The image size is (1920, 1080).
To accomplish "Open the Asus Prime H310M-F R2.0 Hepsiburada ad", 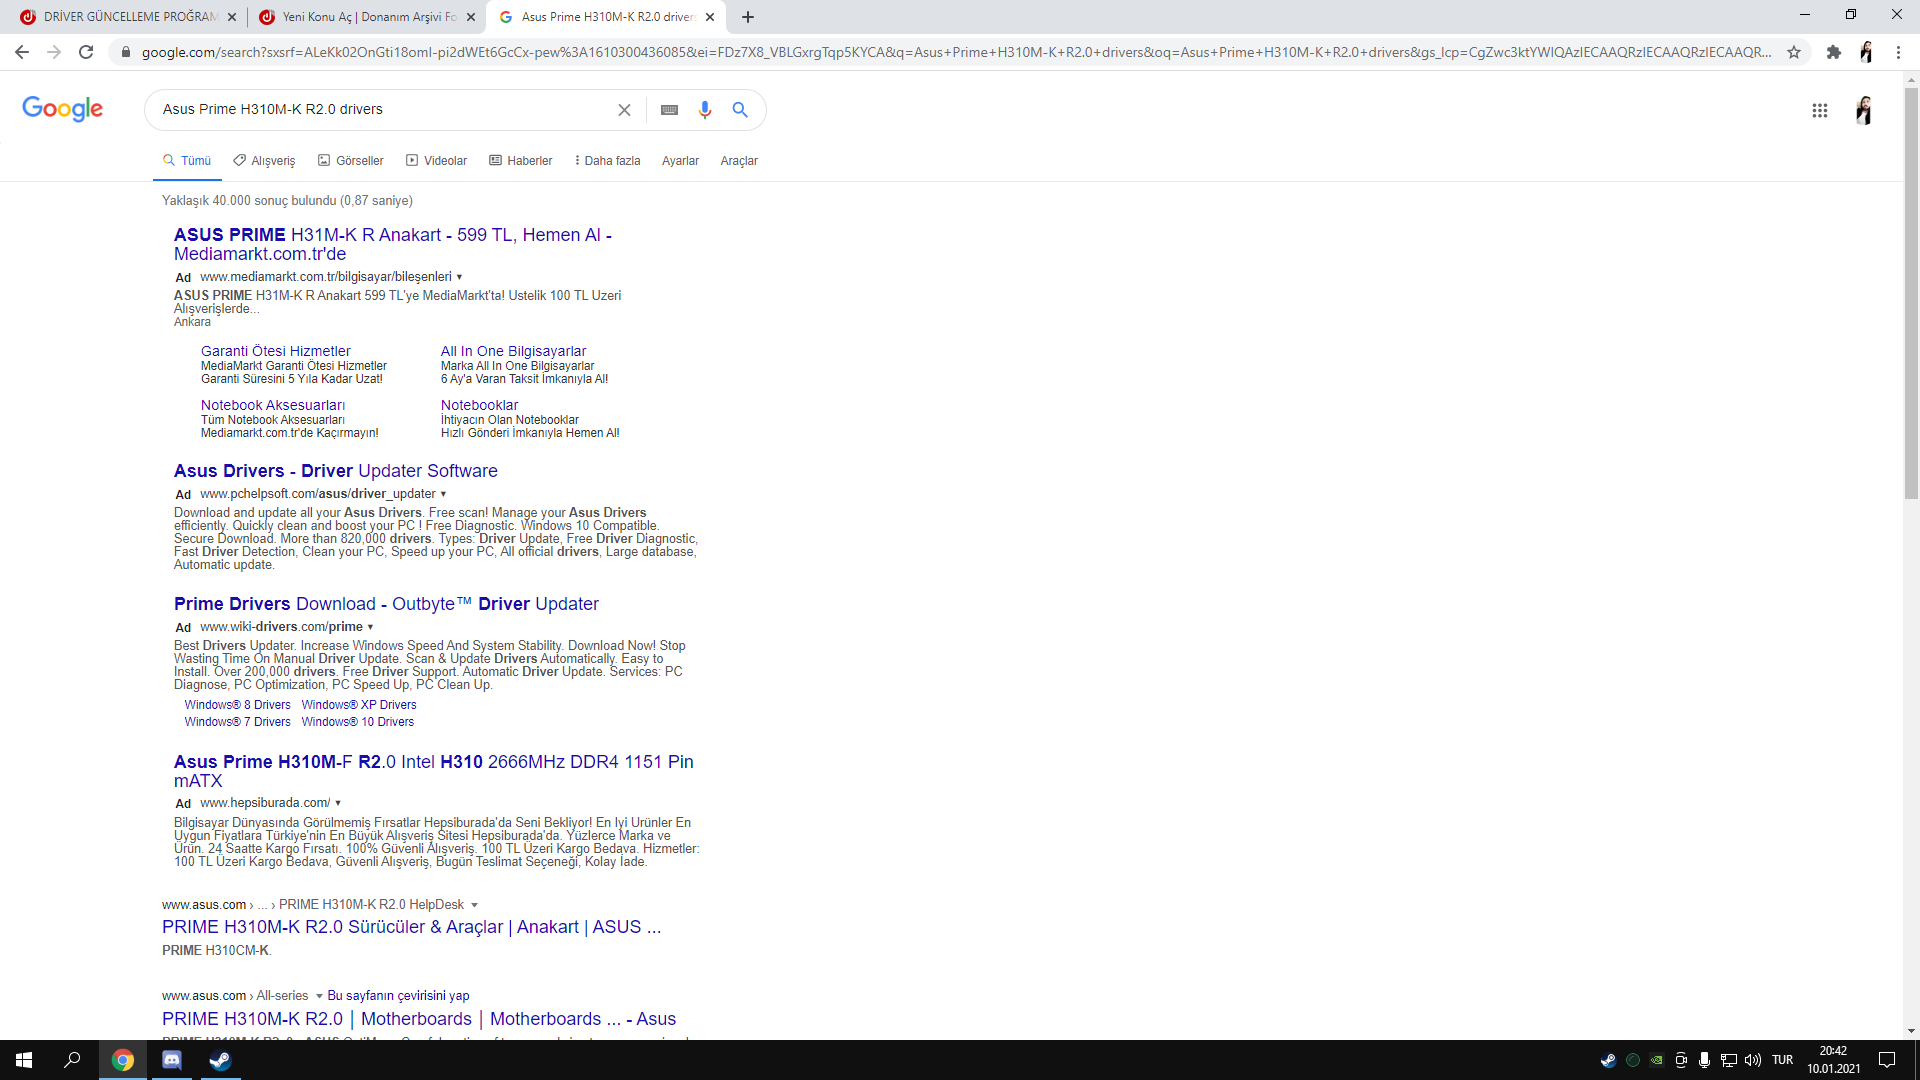I will pos(433,771).
